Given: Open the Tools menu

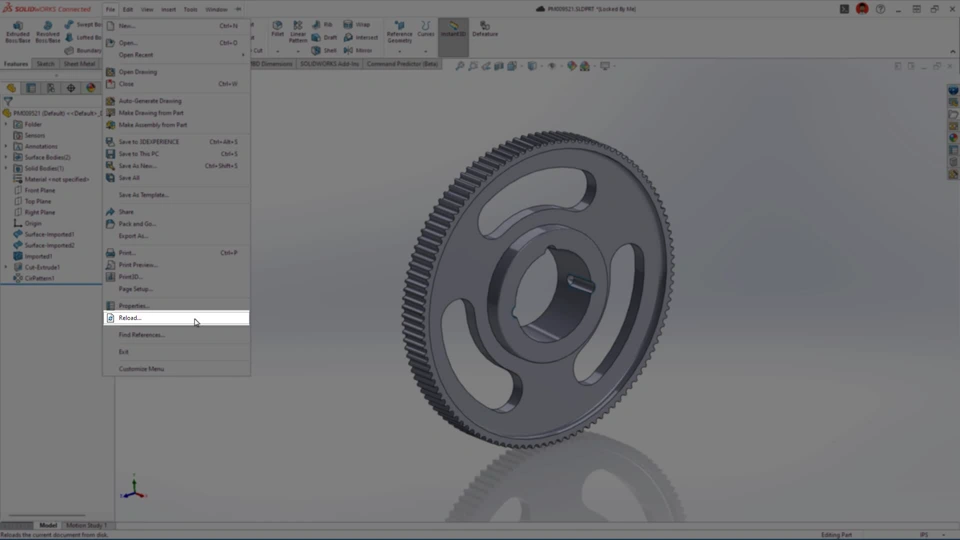Looking at the screenshot, I should tap(190, 9).
